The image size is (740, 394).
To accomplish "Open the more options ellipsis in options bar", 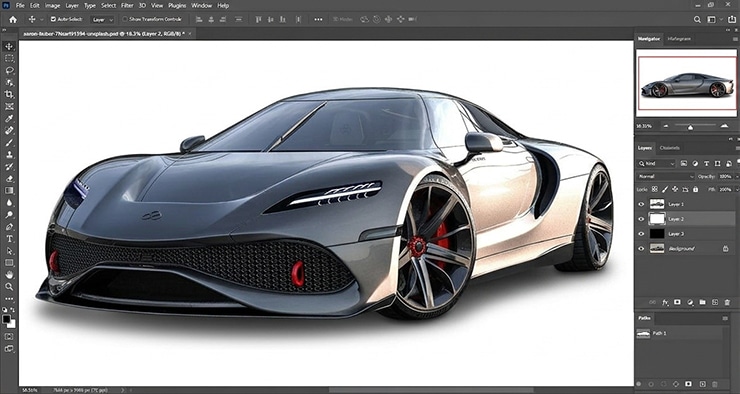I will tap(319, 19).
